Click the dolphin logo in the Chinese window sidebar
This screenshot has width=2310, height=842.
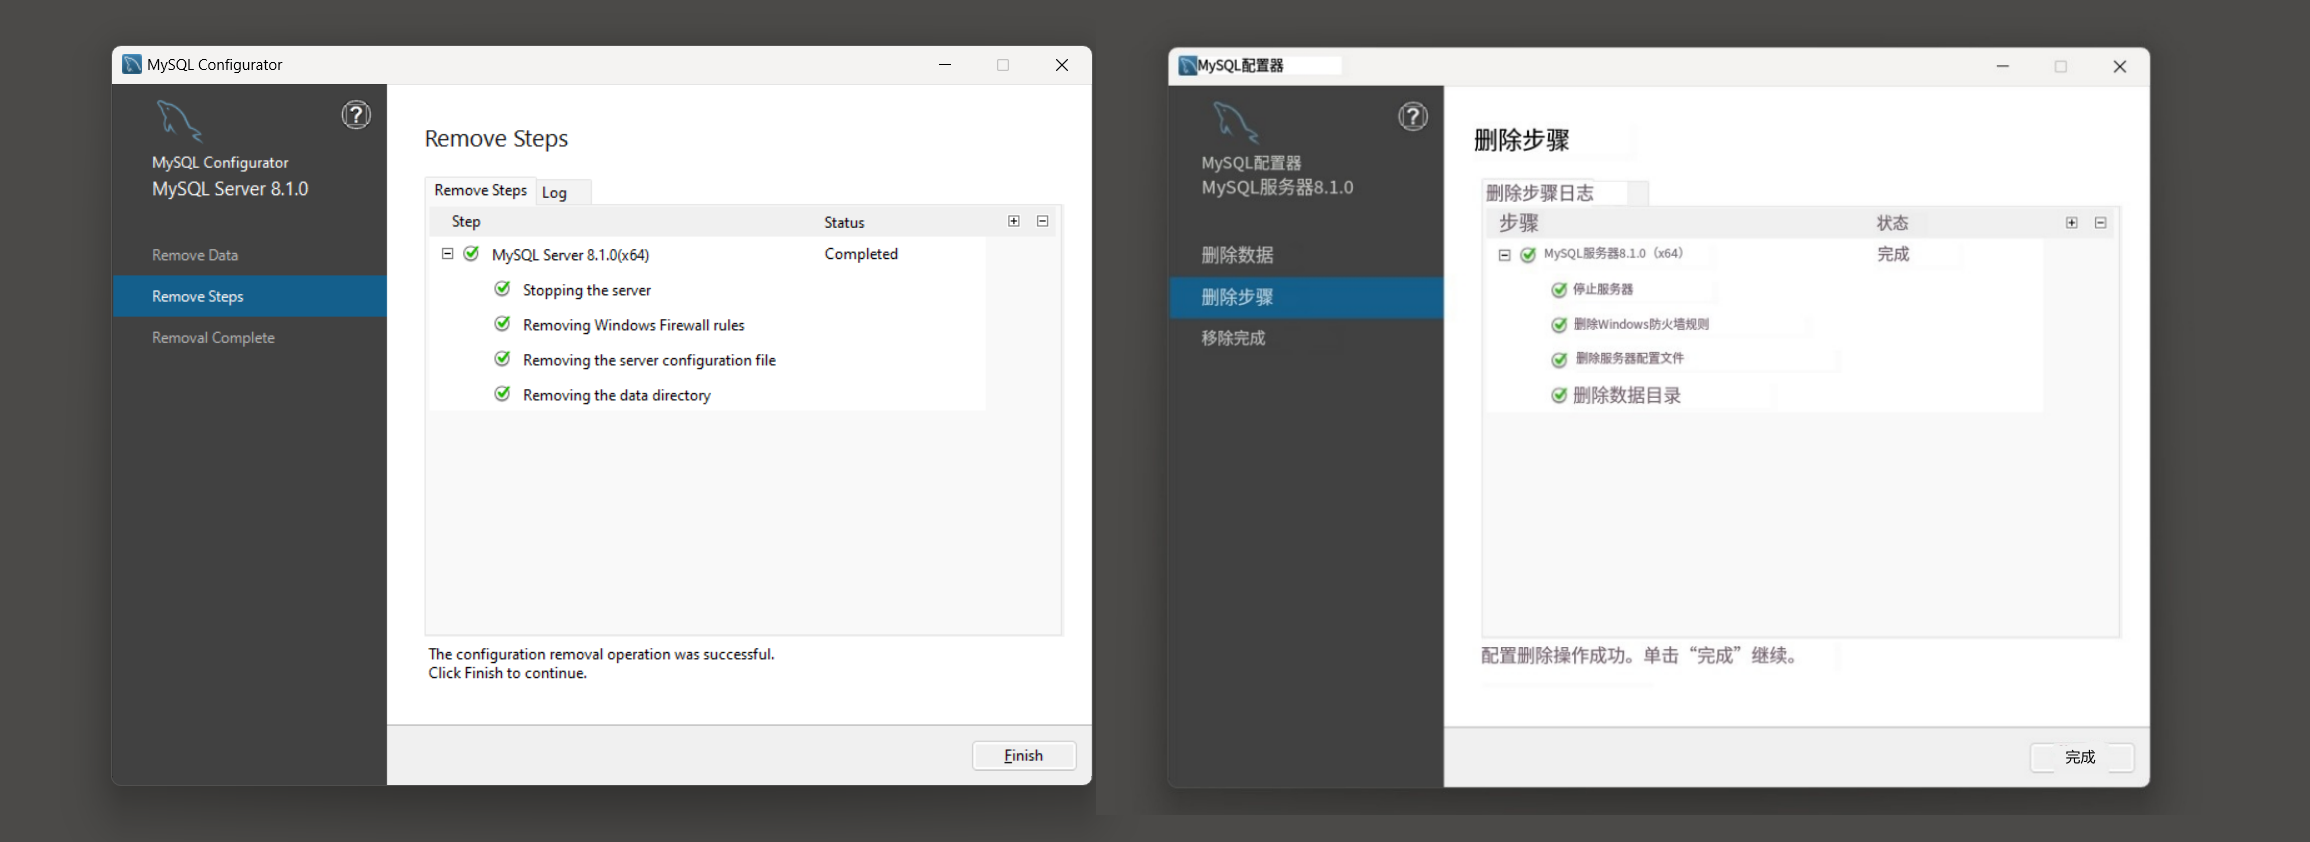click(x=1236, y=122)
